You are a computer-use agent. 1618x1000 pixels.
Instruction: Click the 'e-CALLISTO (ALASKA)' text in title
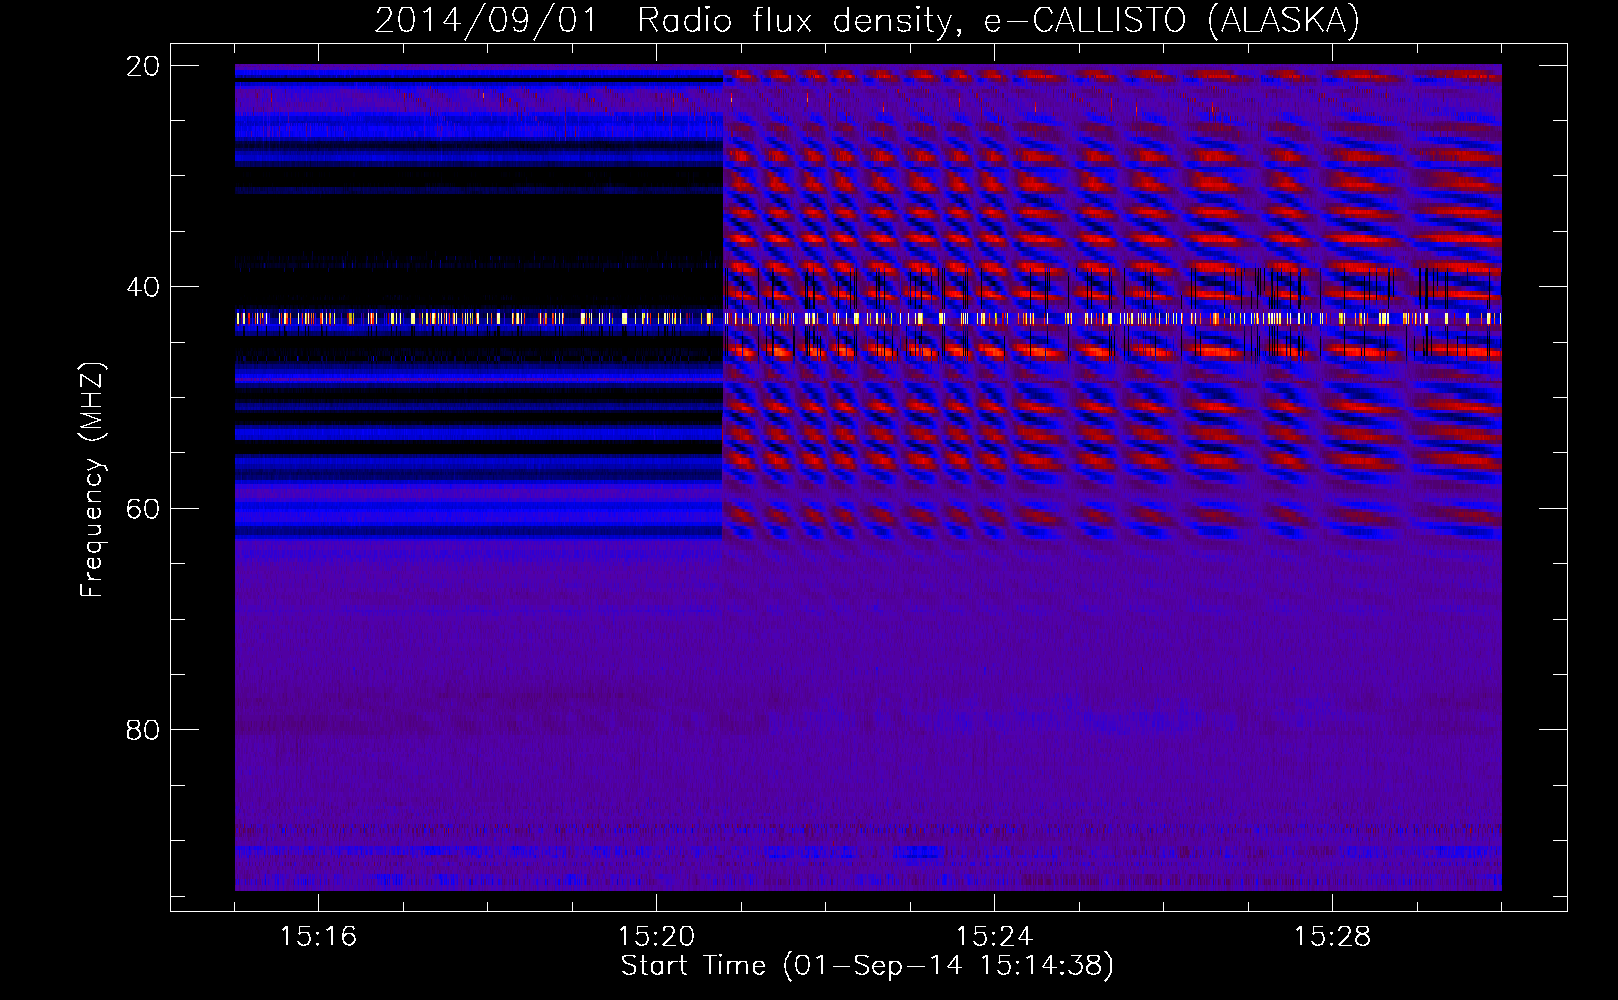click(x=1172, y=20)
